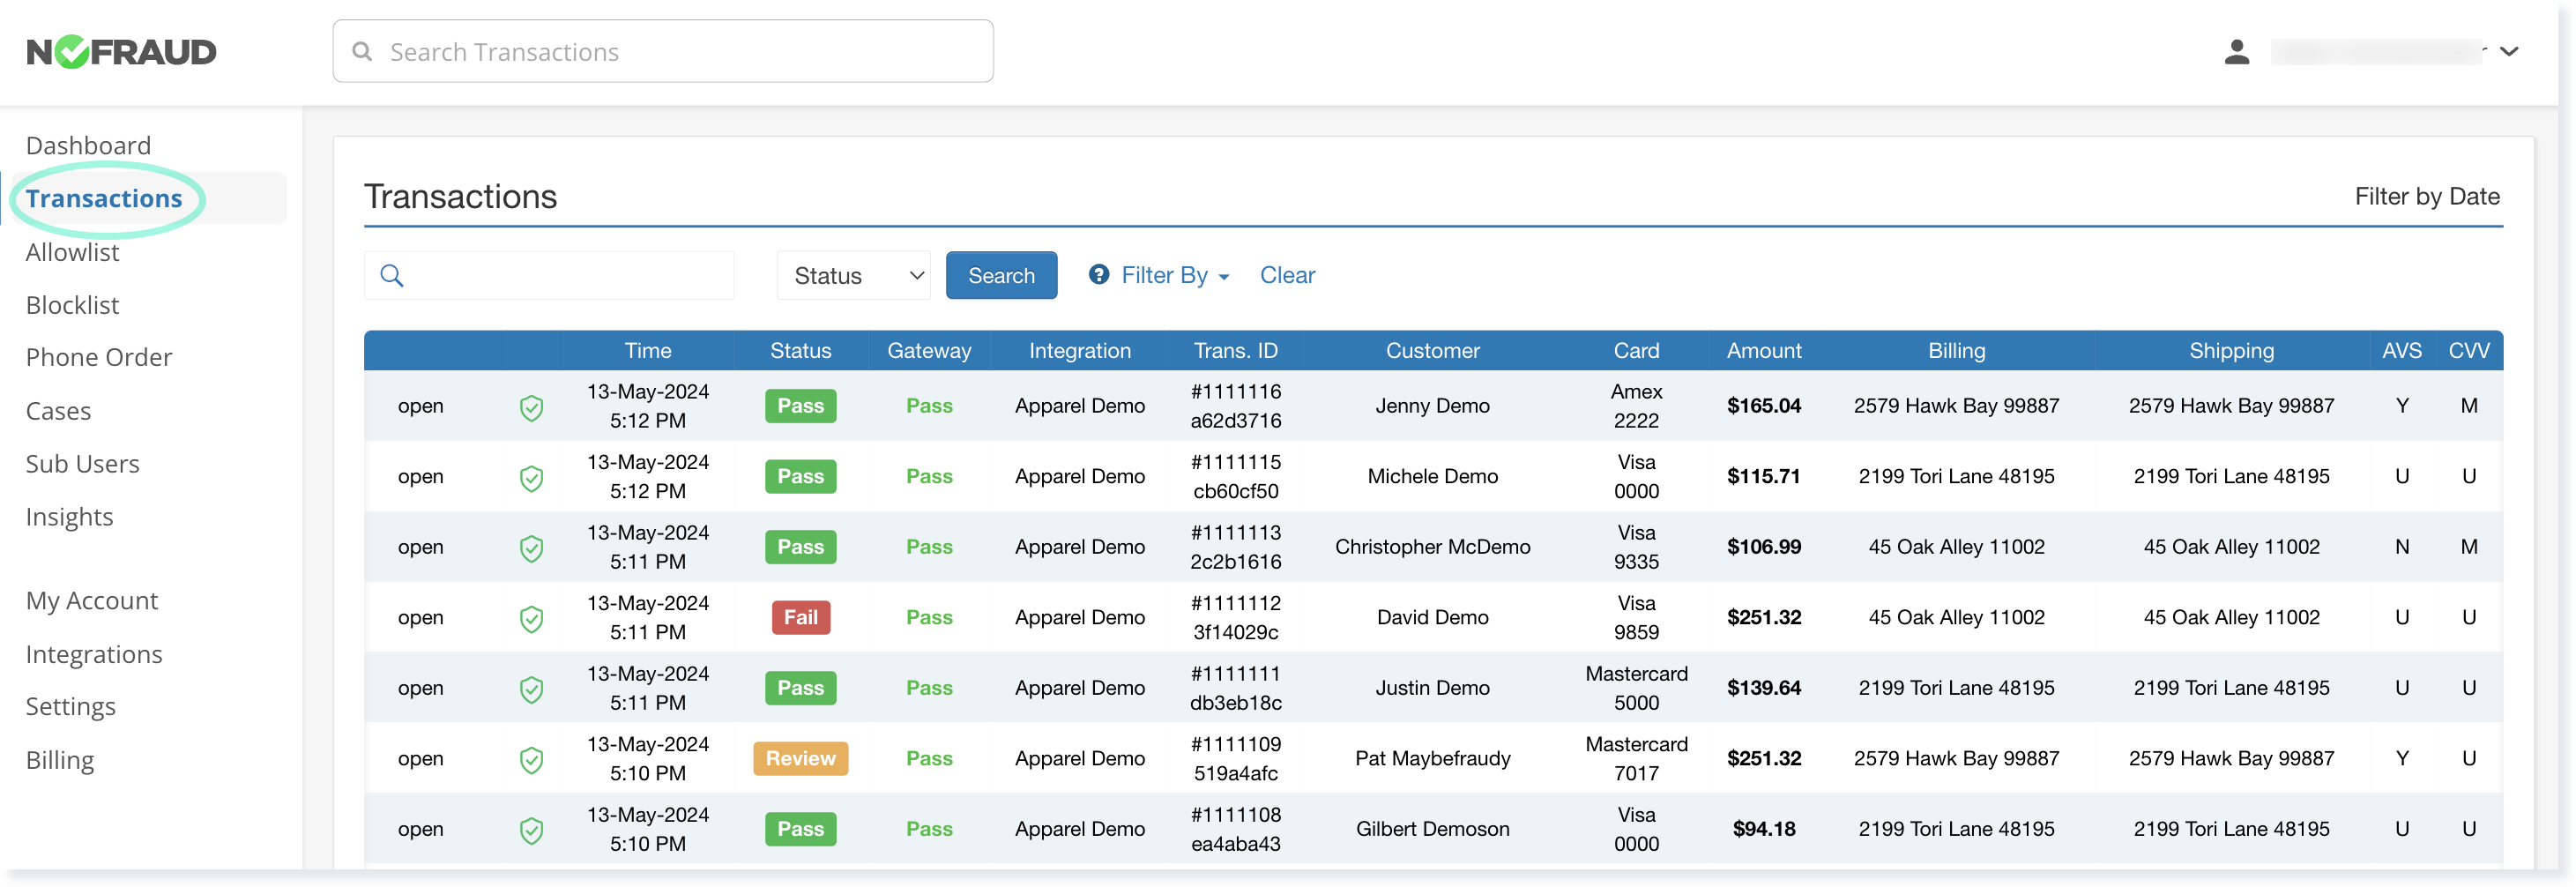The width and height of the screenshot is (2576, 887).
Task: Click the magnifier icon in the filter search field
Action: (392, 275)
